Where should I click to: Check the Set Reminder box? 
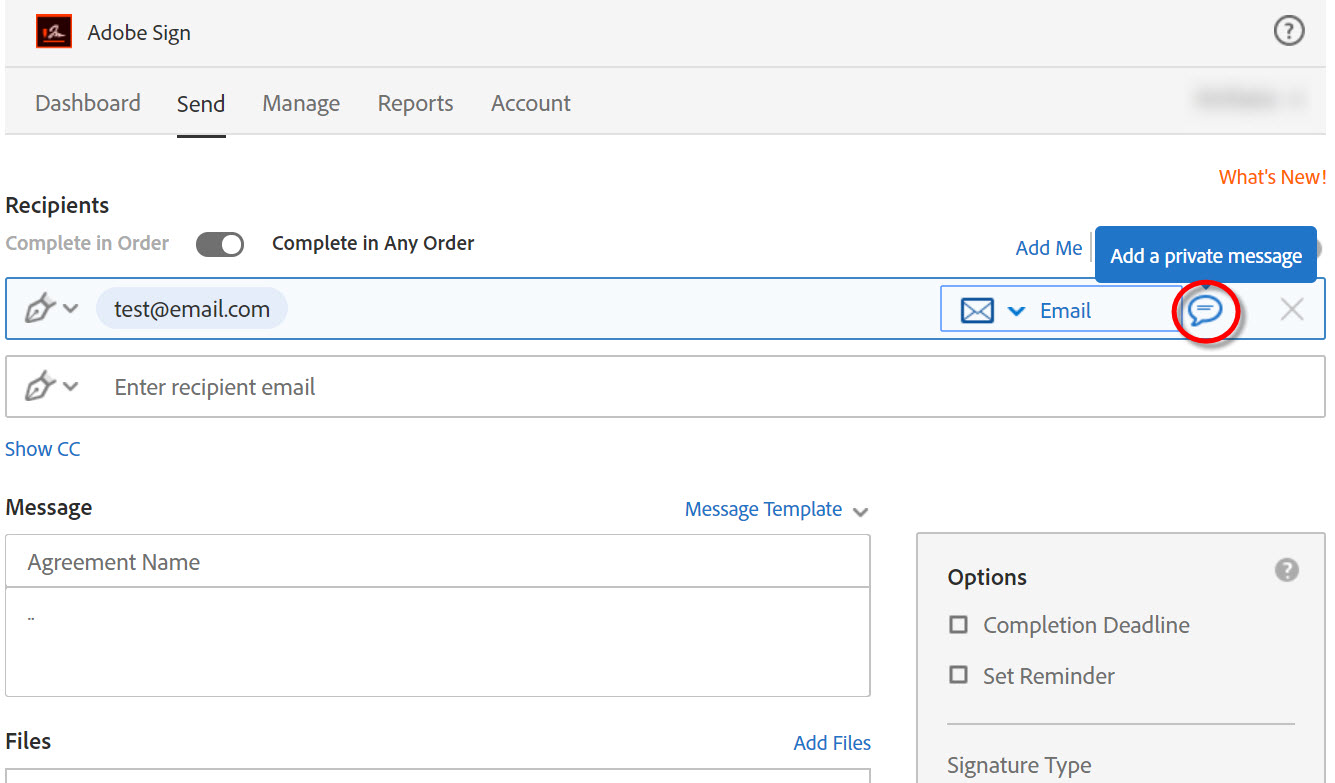click(x=958, y=676)
